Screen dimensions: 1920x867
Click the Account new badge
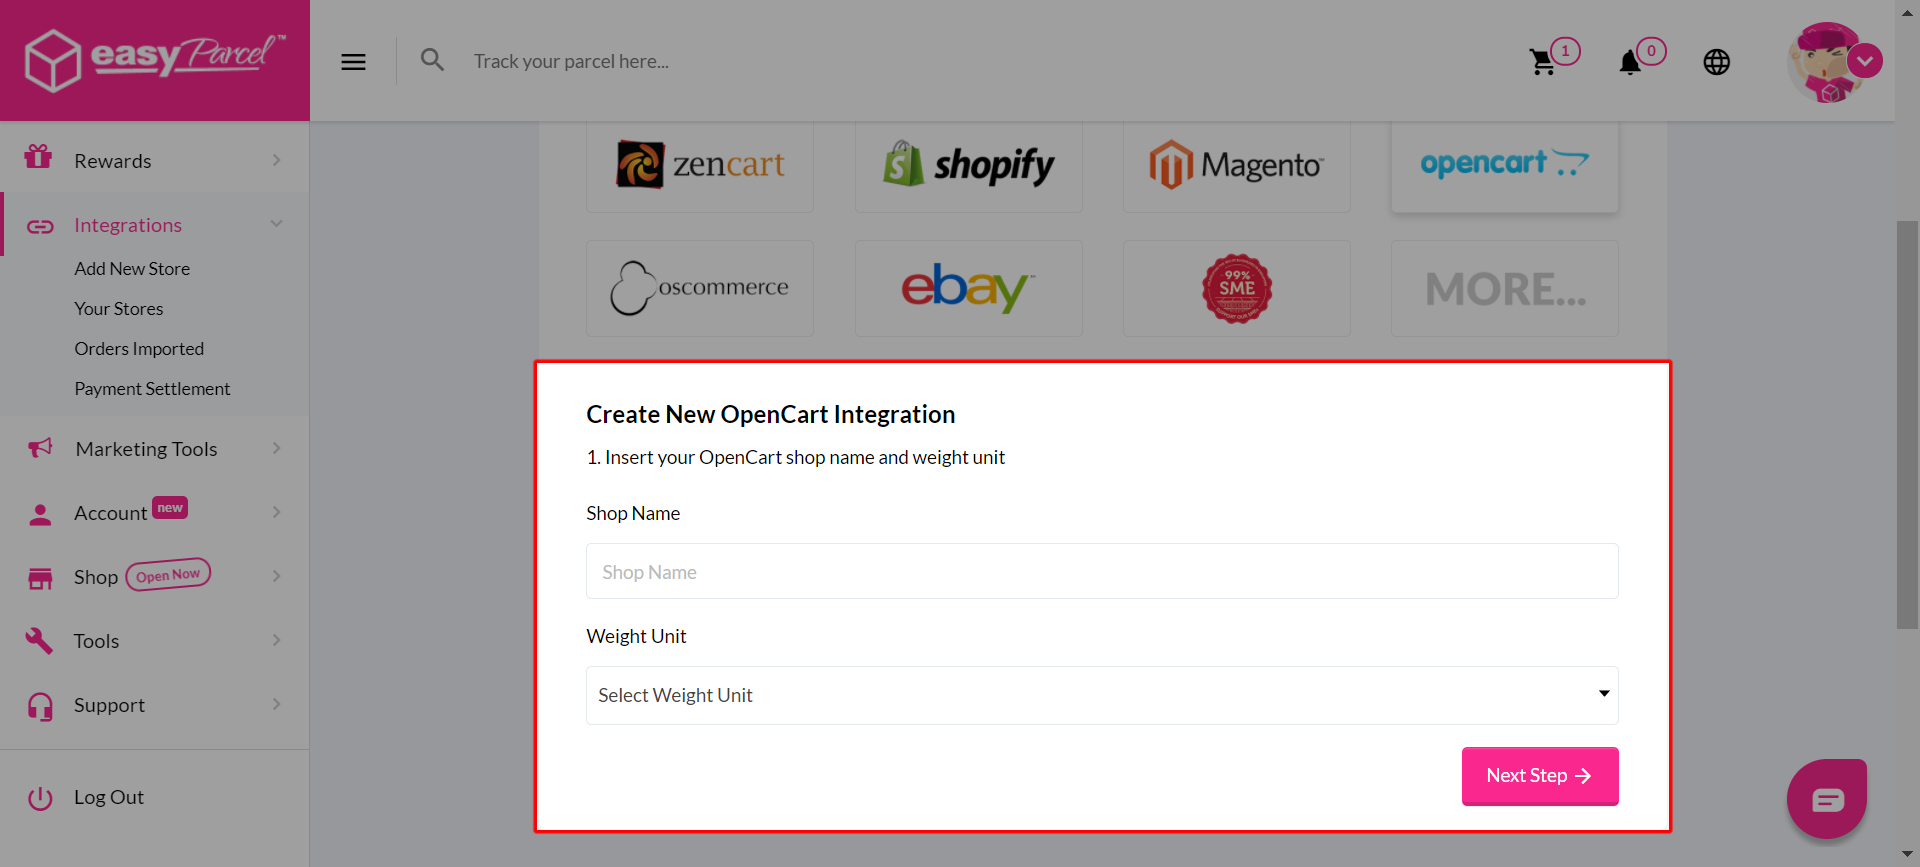(x=170, y=508)
